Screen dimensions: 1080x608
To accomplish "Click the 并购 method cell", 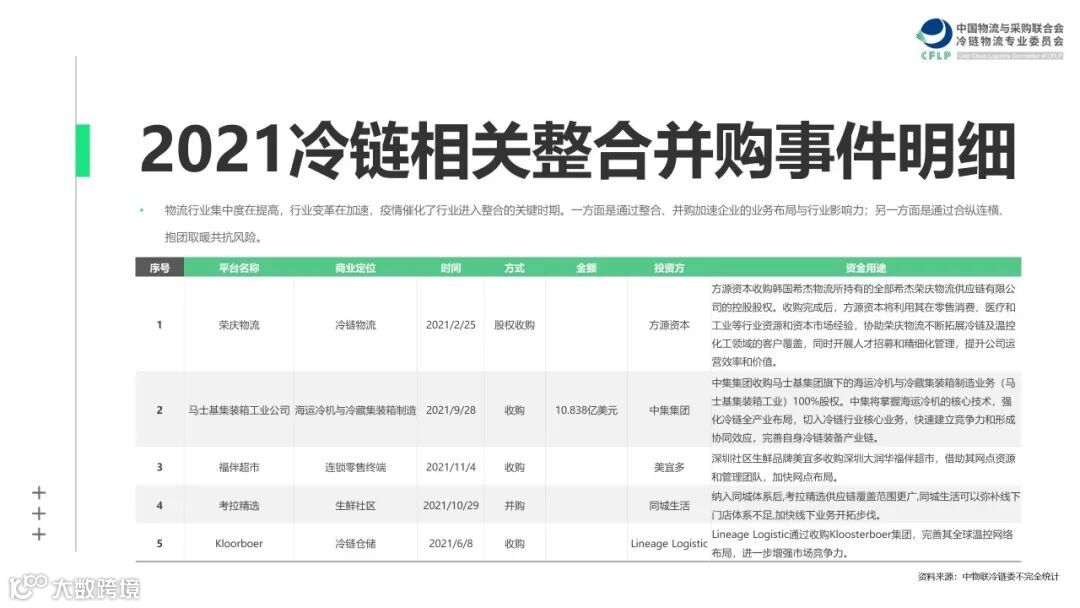I will [514, 505].
